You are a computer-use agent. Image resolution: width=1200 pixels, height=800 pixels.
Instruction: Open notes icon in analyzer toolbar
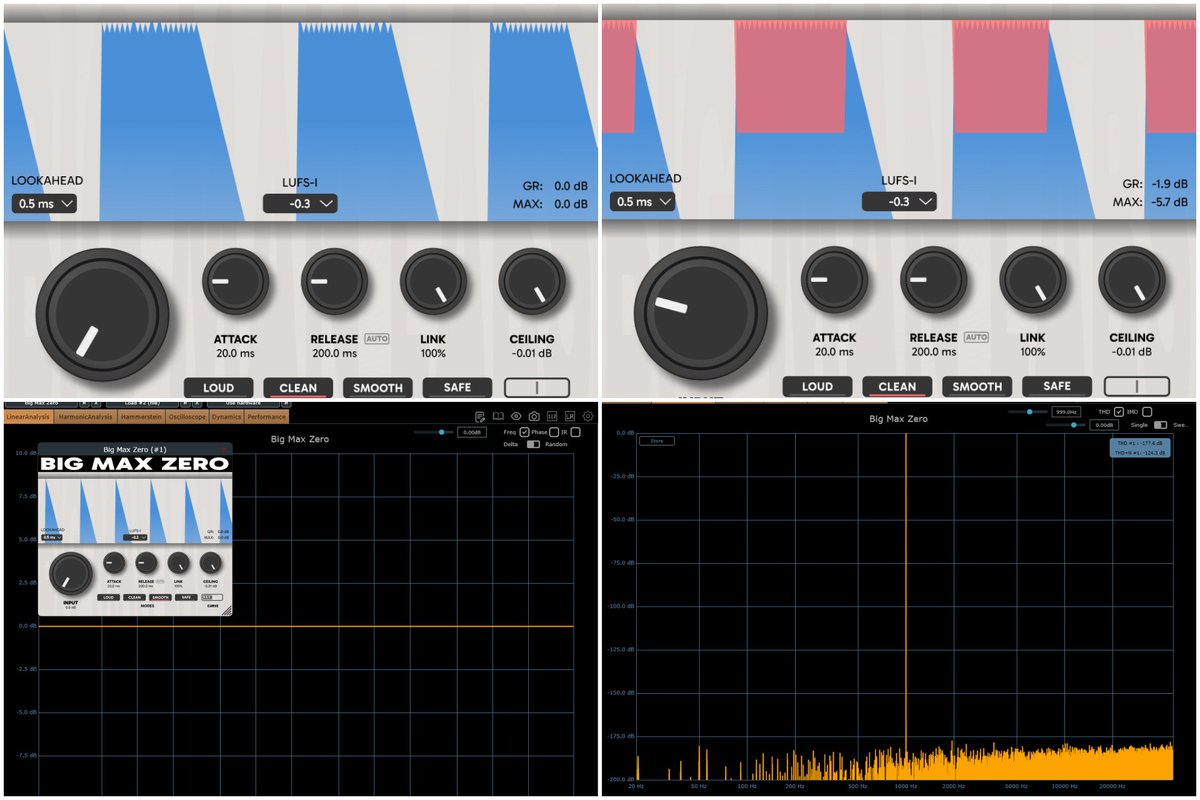click(x=481, y=416)
